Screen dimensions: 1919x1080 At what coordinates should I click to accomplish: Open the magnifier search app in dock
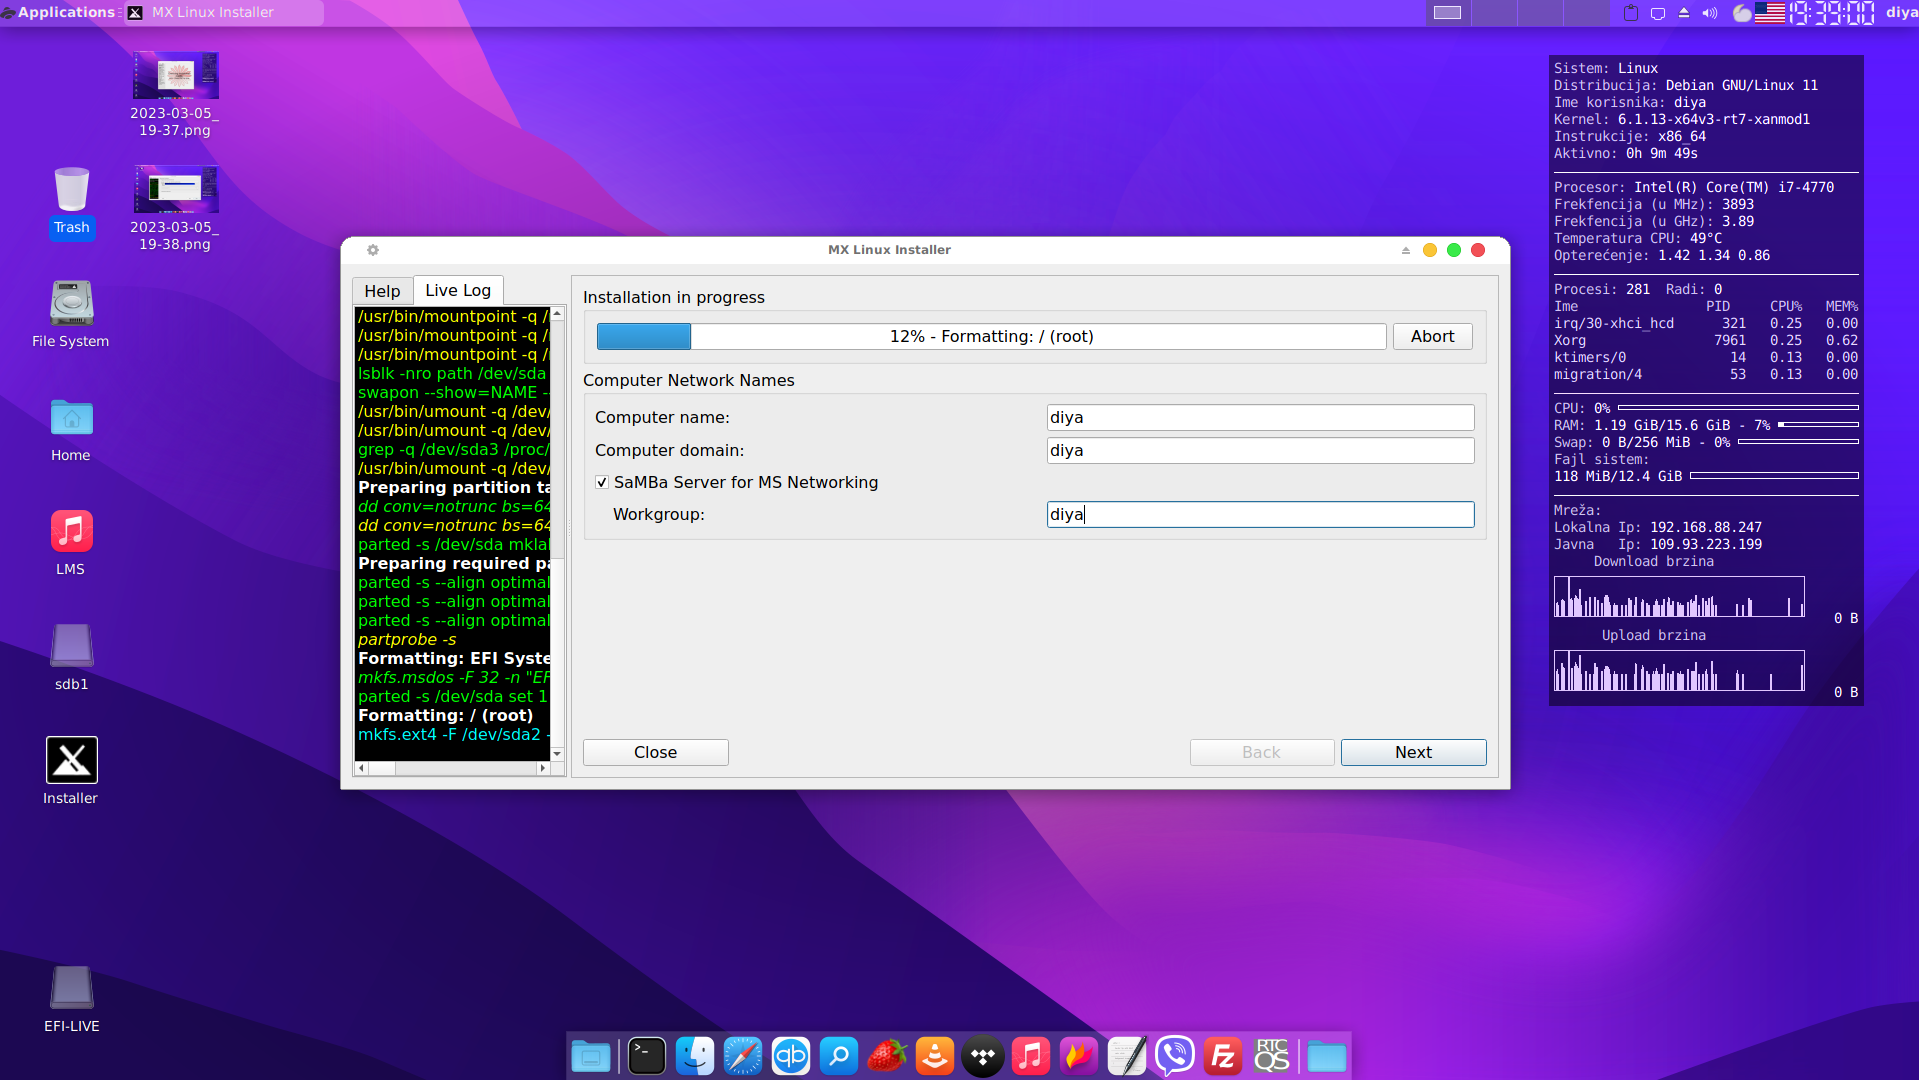click(x=839, y=1056)
